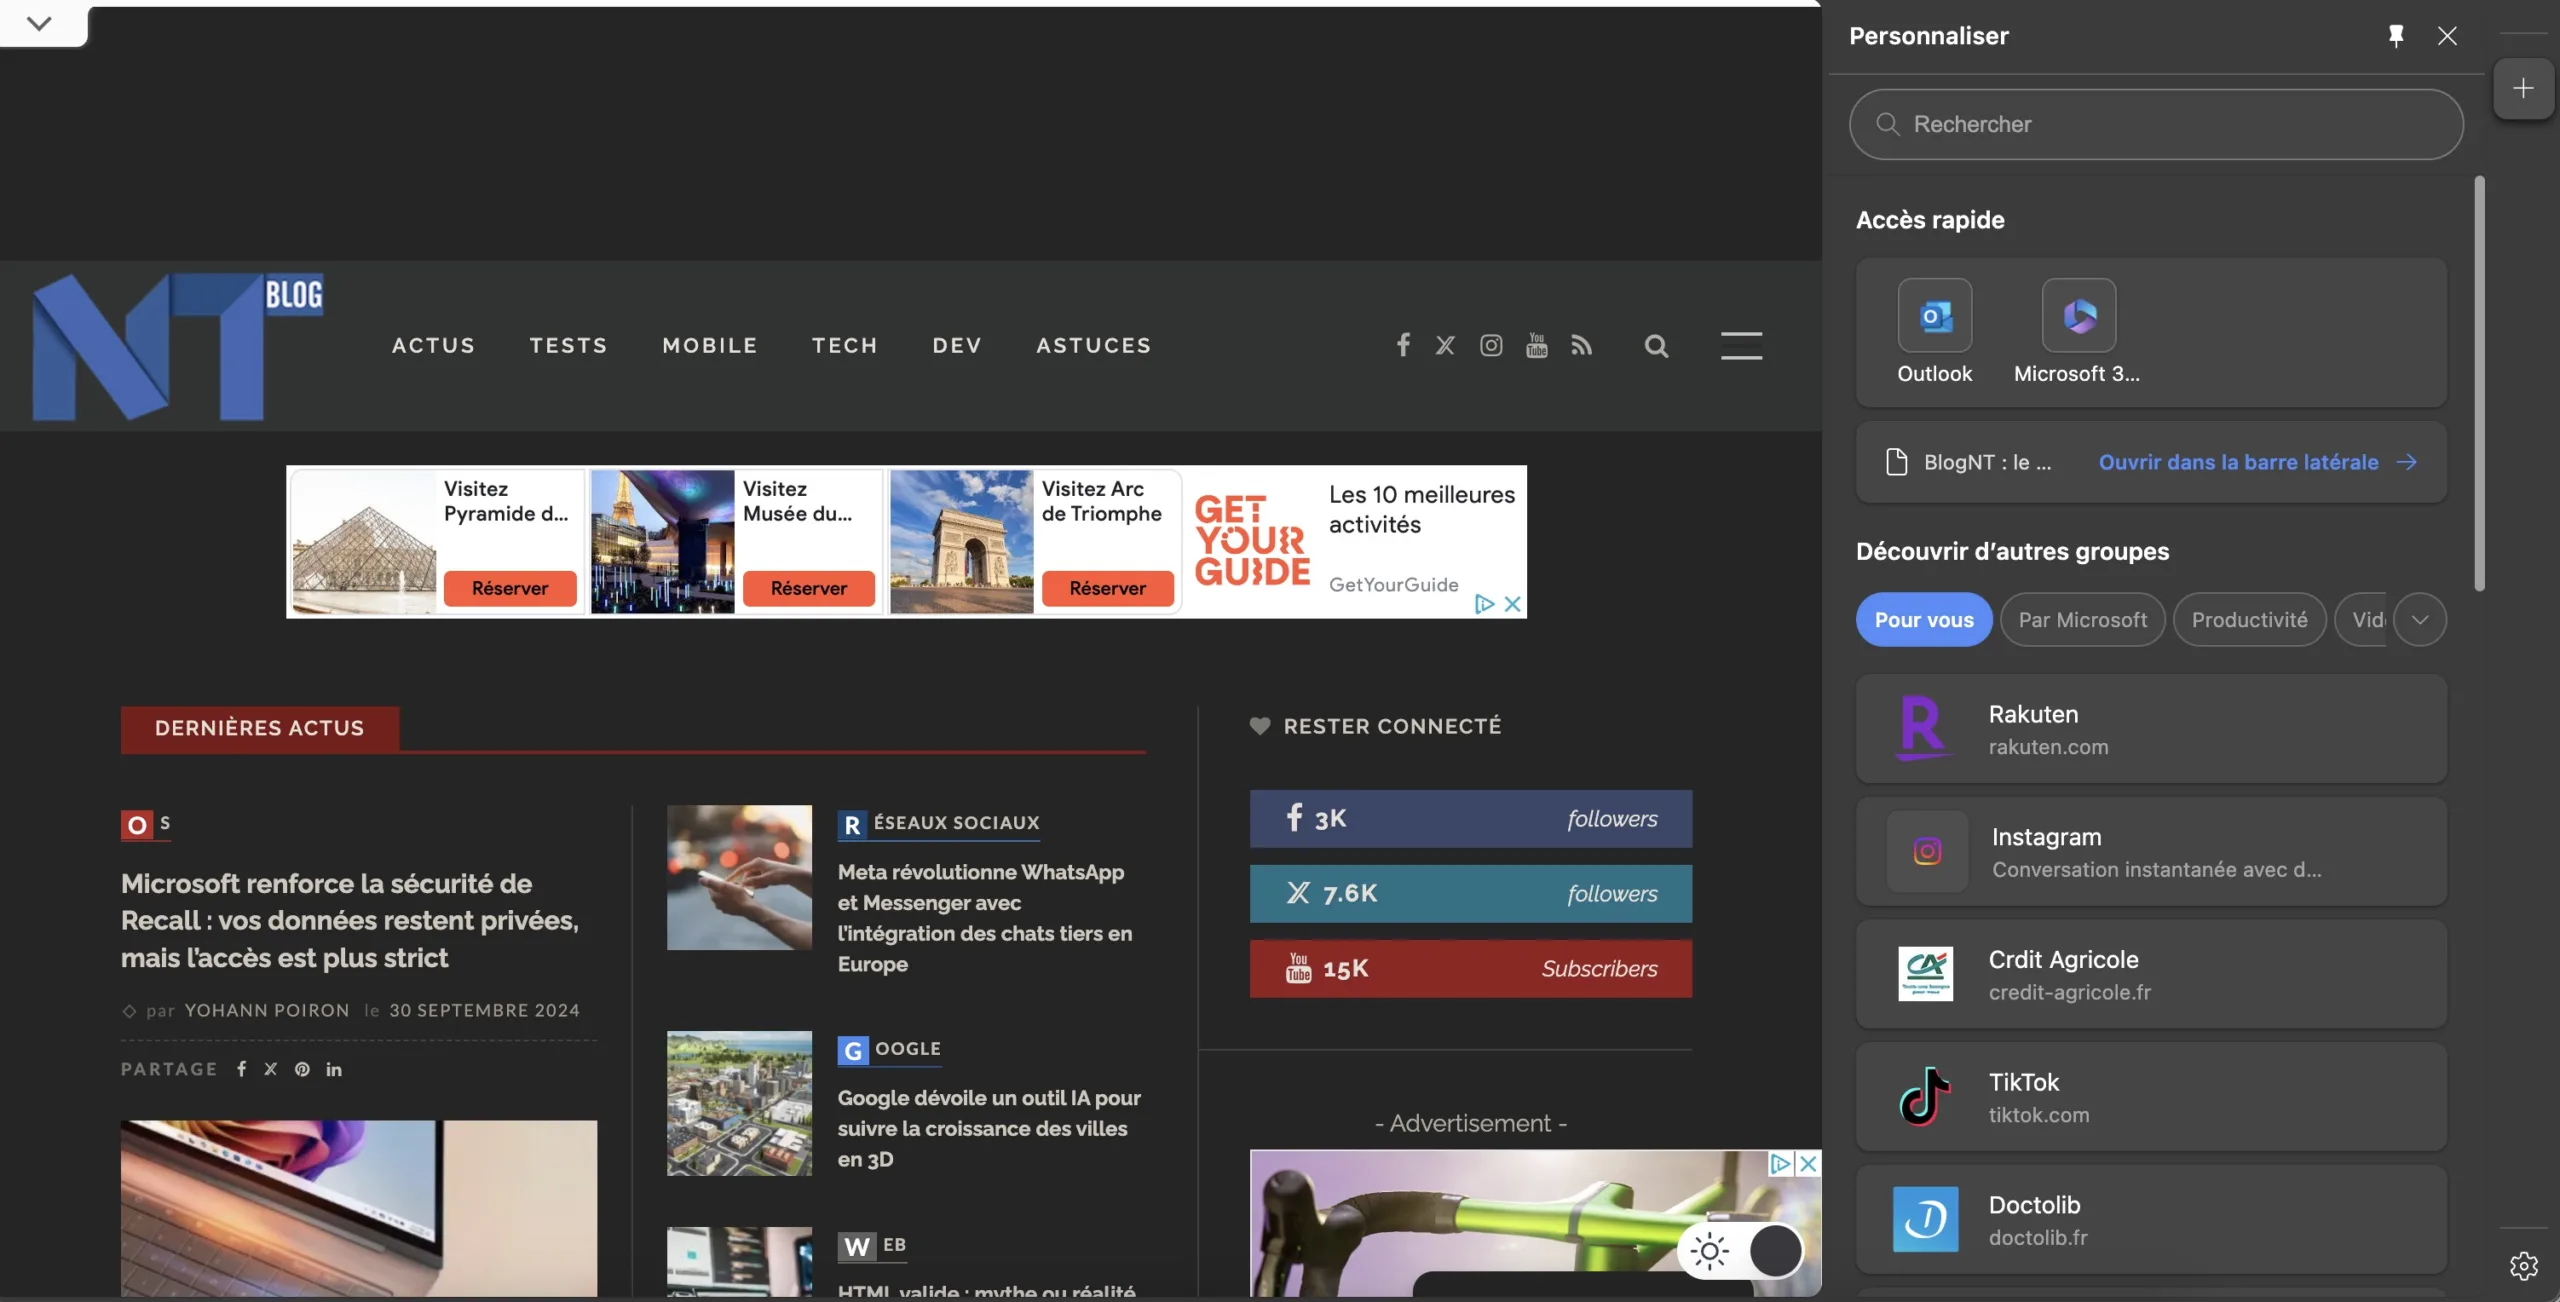Open the hamburger menu on BlogNT
The image size is (2560, 1302).
pos(1741,346)
